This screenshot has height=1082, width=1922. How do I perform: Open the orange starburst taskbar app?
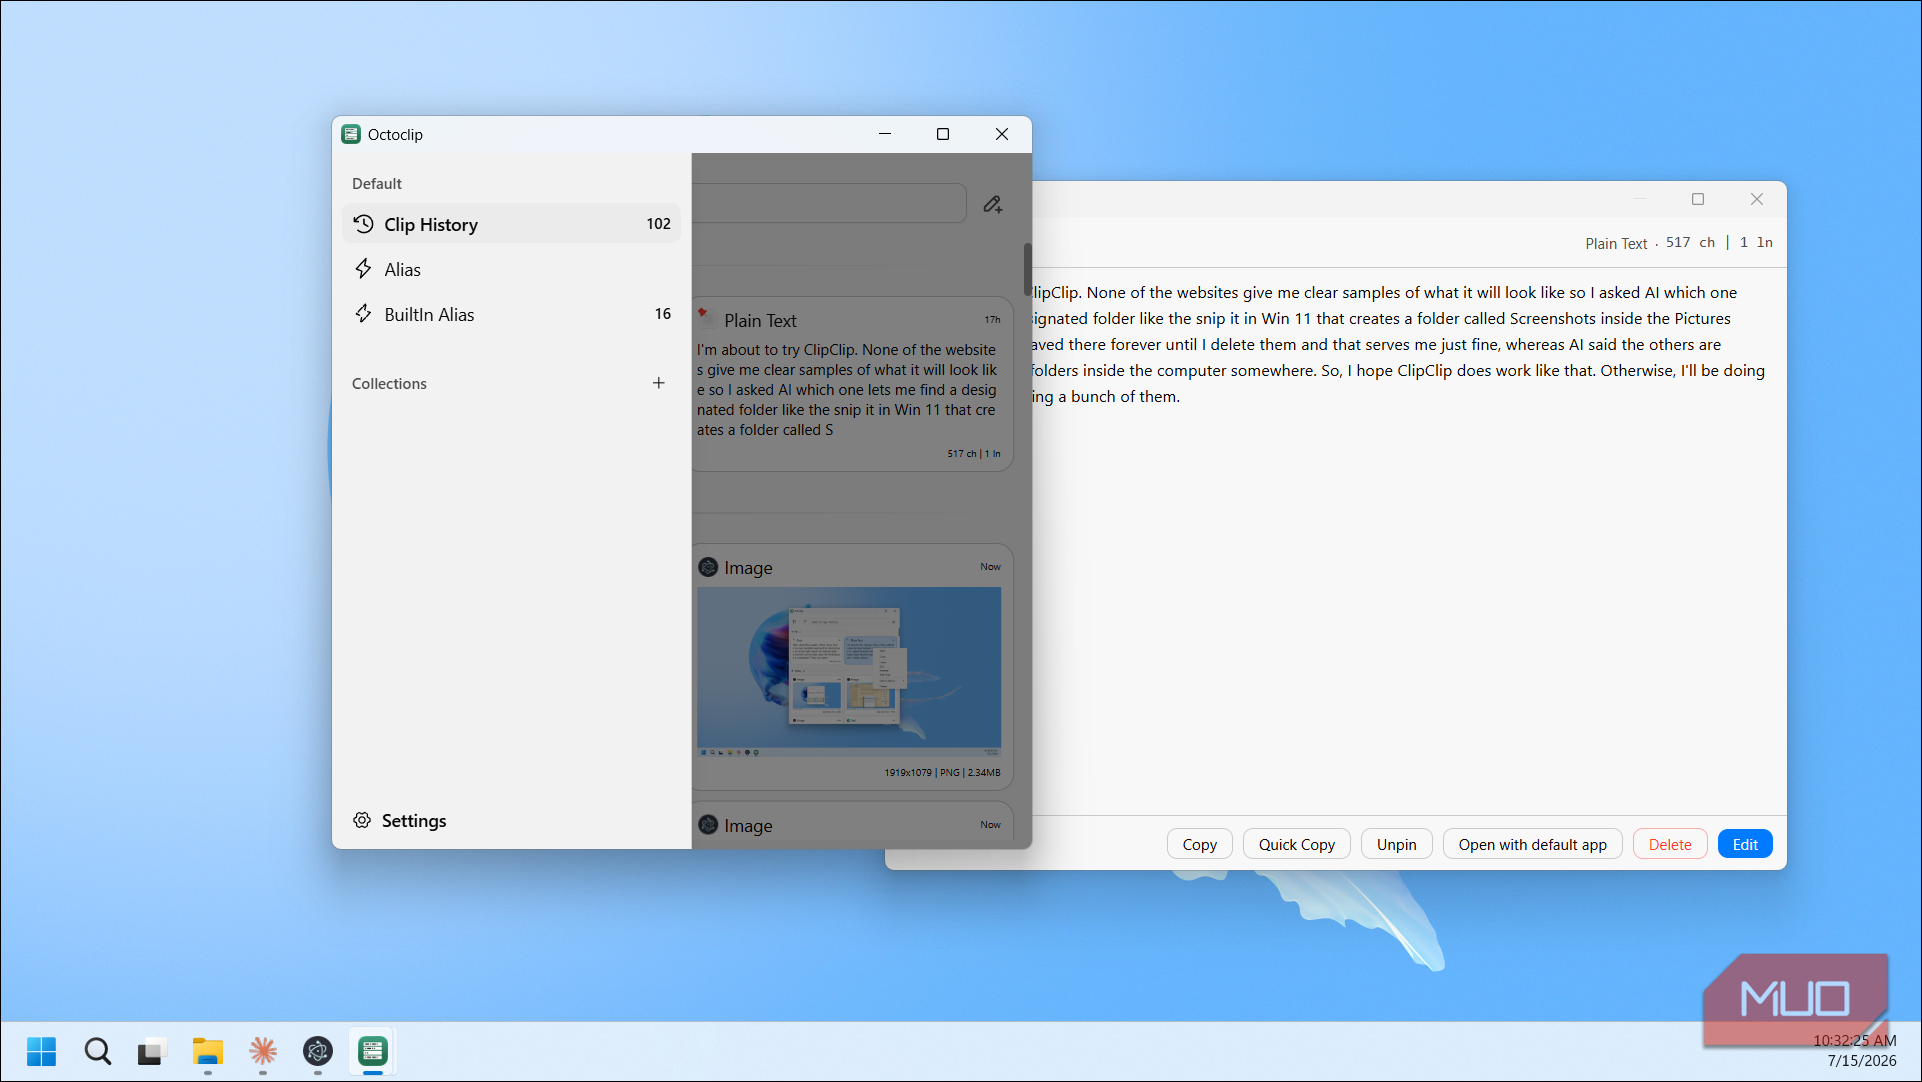[x=263, y=1051]
